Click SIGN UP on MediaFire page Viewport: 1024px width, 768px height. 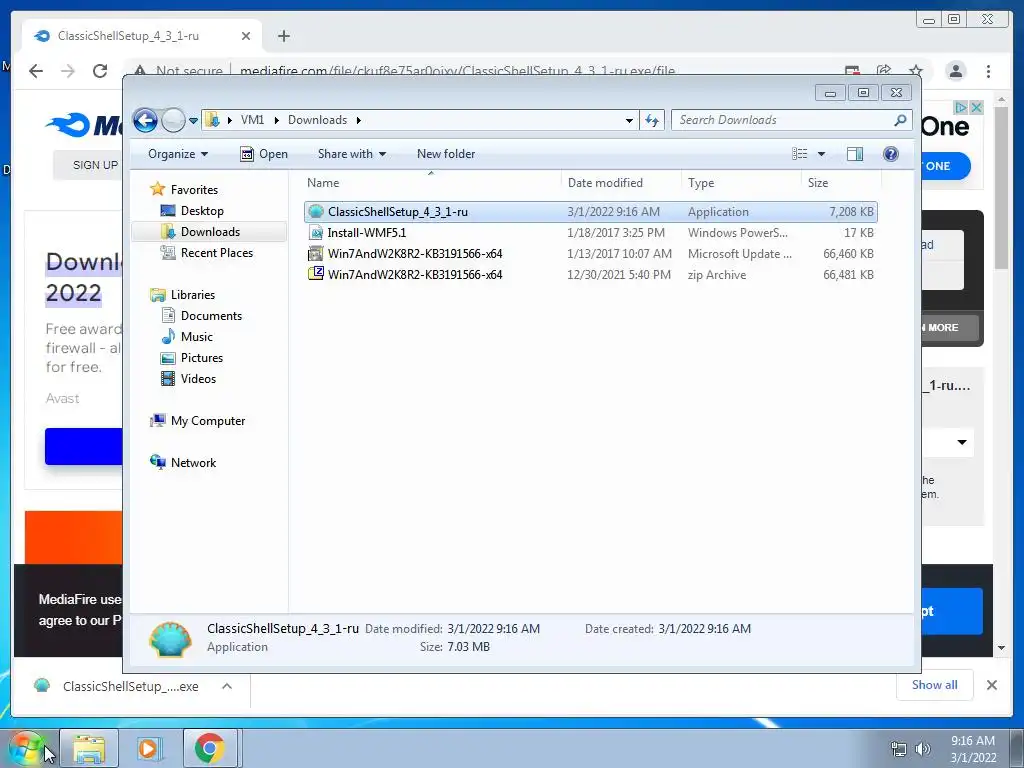pyautogui.click(x=95, y=165)
